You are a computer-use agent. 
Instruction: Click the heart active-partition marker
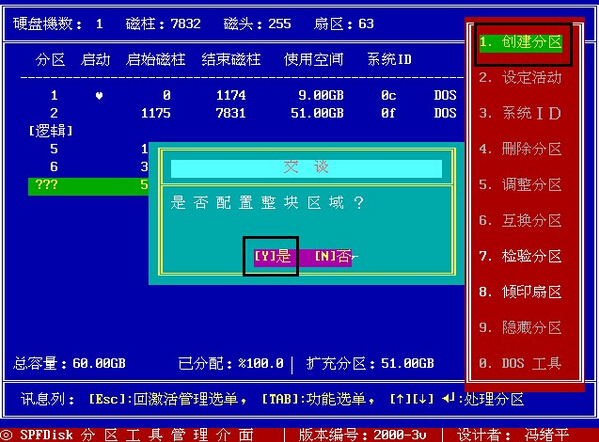(x=99, y=96)
